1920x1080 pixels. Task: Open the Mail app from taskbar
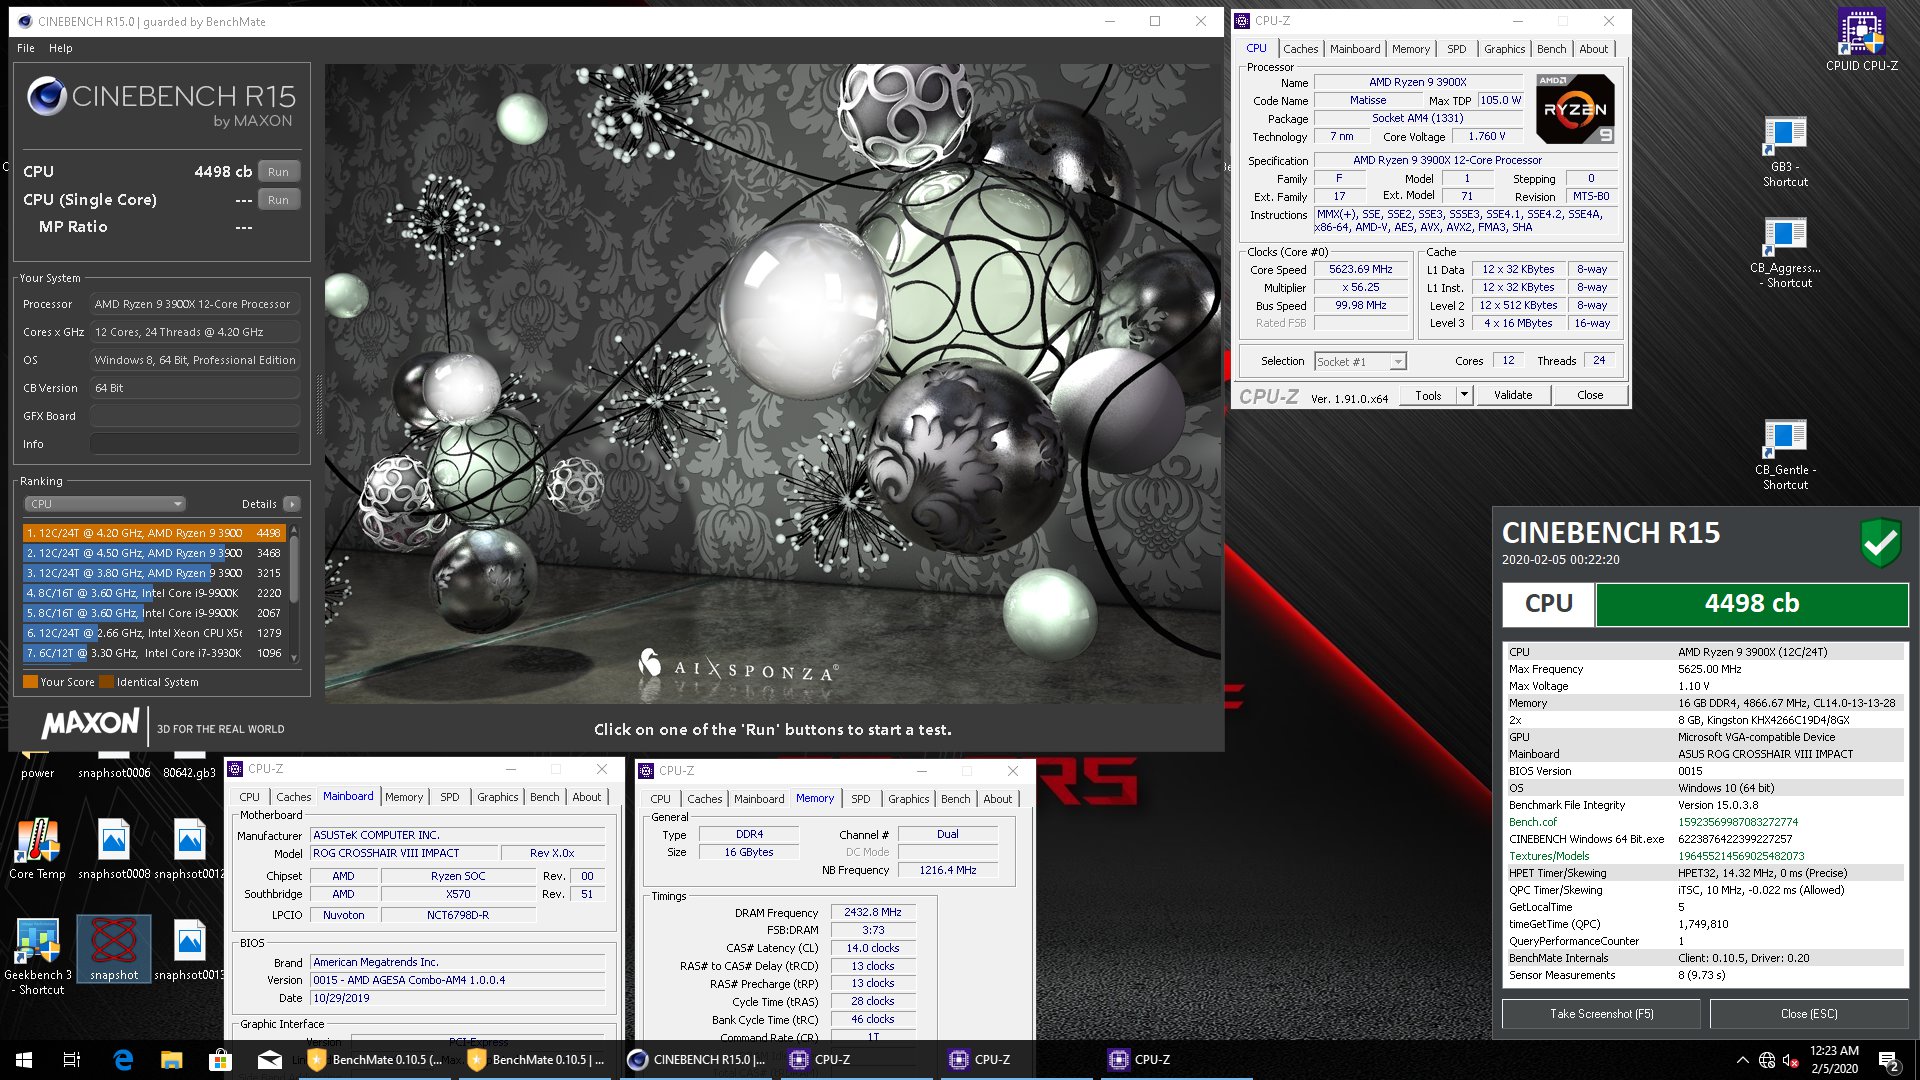[269, 1060]
